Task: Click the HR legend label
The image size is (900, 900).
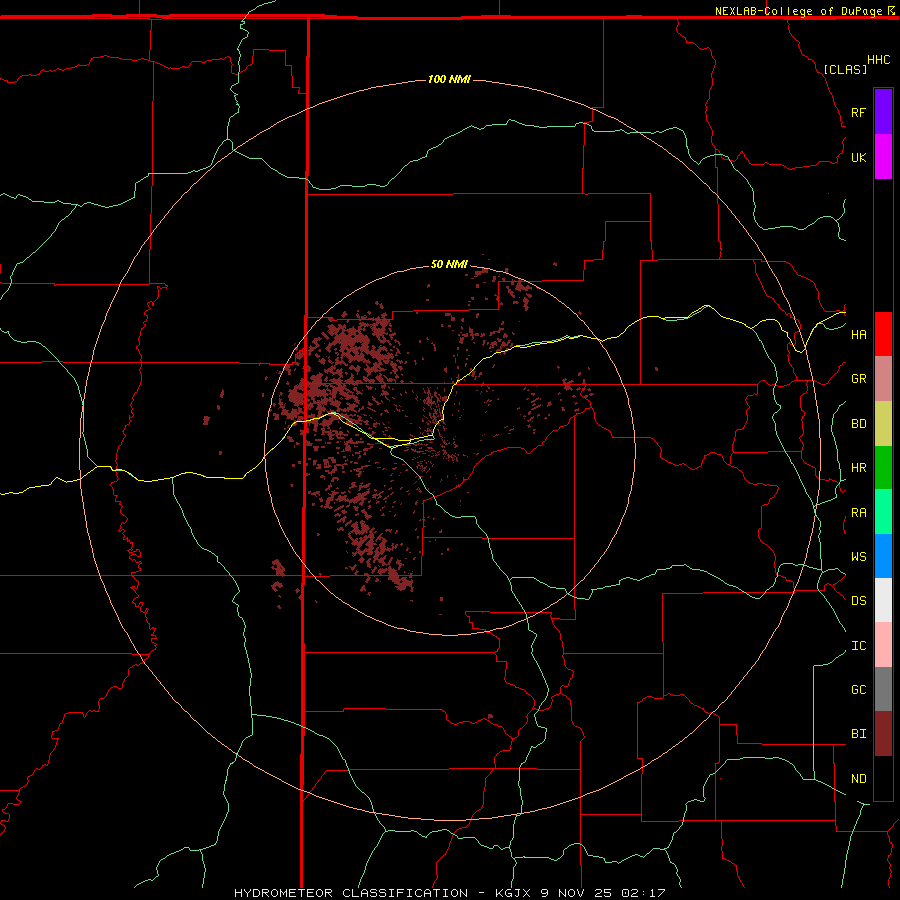Action: click(858, 468)
